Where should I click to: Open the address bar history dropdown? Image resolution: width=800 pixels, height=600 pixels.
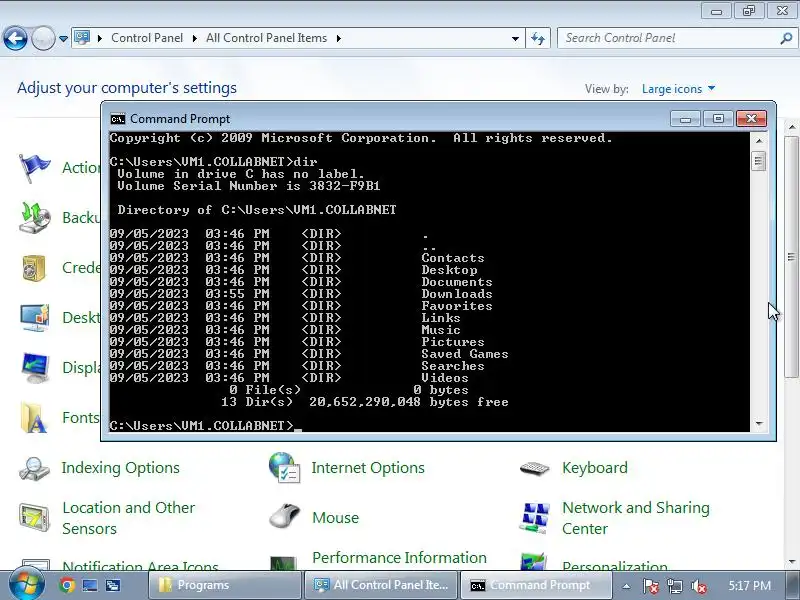(x=515, y=39)
